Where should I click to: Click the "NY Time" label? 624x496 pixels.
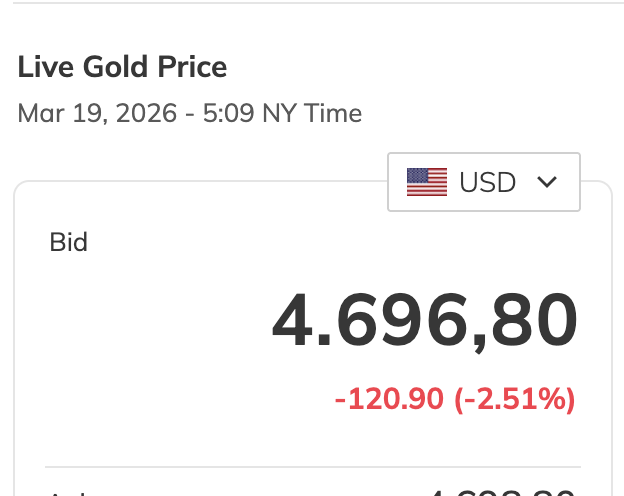(x=311, y=113)
